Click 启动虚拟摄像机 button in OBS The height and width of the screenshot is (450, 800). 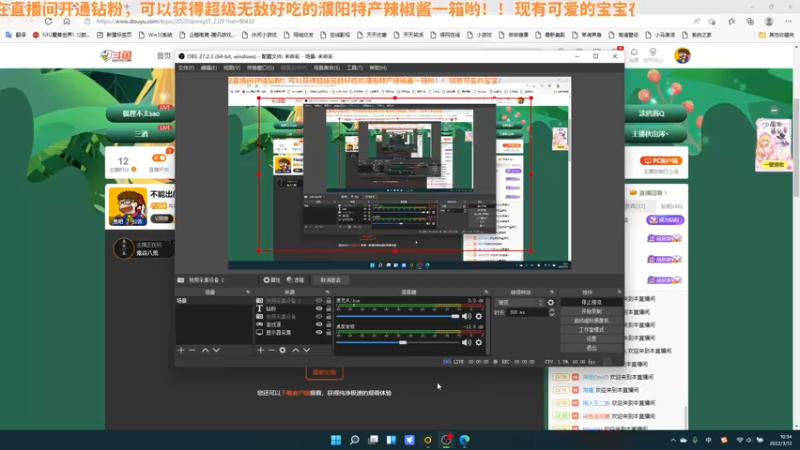click(591, 321)
